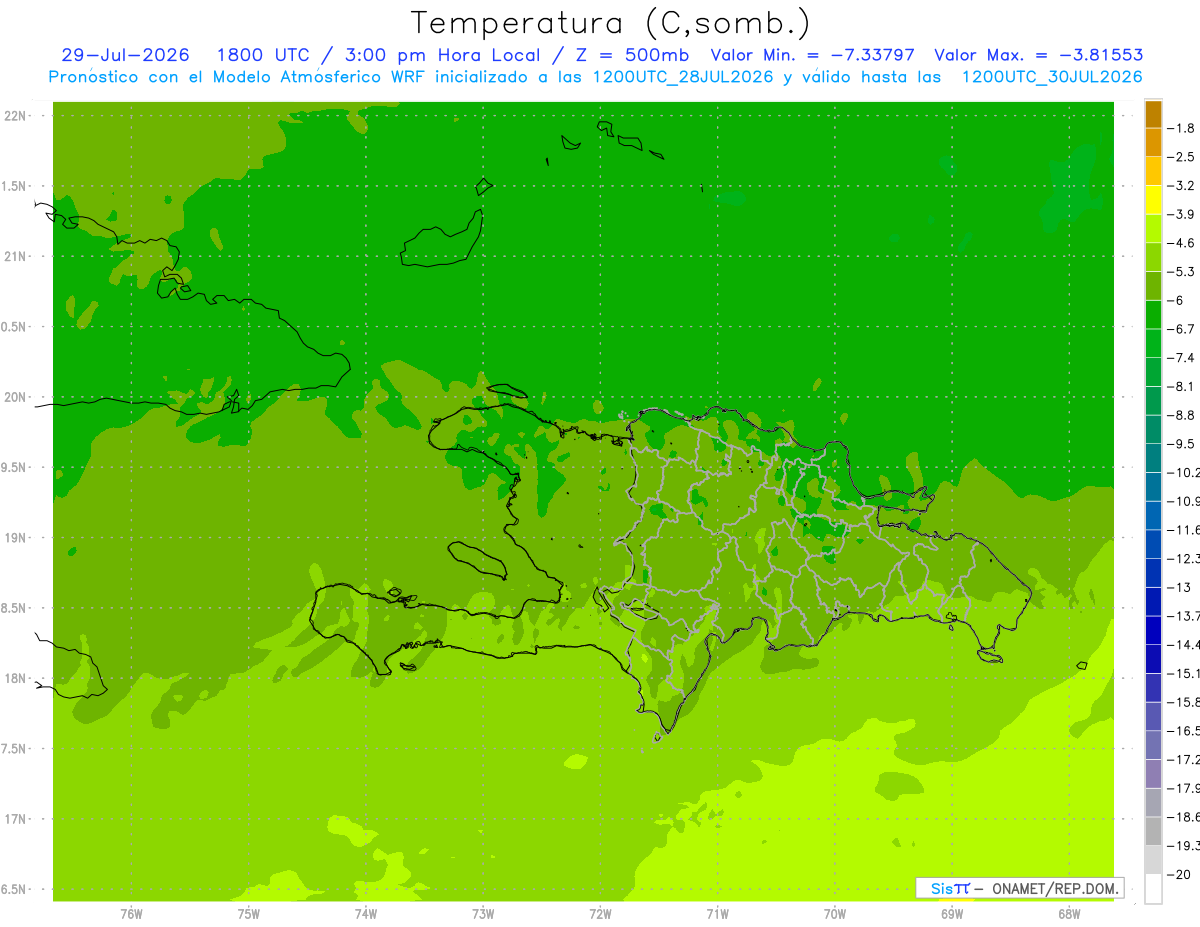Viewport: 1200px width, 927px height.
Task: Click the "75W" longitude label
Action: click(x=249, y=914)
